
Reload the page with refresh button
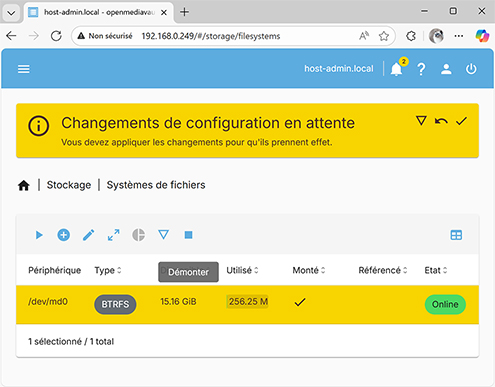click(x=56, y=36)
